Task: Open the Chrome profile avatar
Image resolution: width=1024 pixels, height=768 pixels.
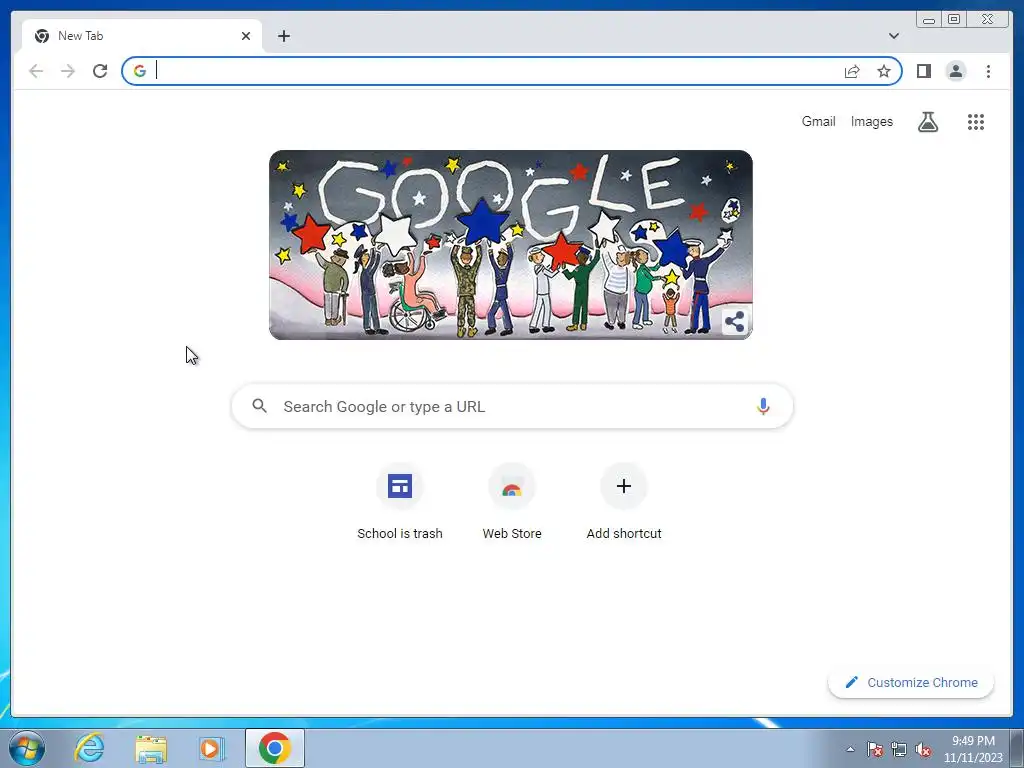Action: coord(955,71)
